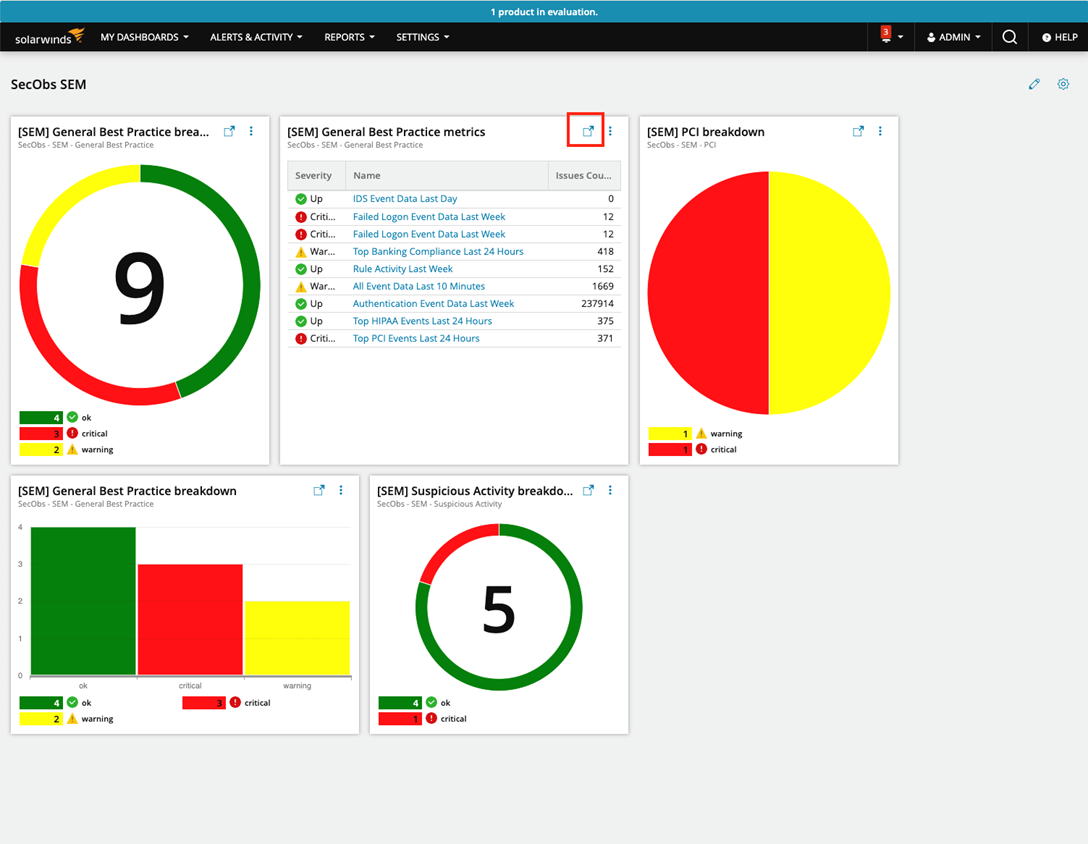This screenshot has width=1088, height=844.
Task: Click critical icon for Top PCI Events row
Action: tap(300, 339)
